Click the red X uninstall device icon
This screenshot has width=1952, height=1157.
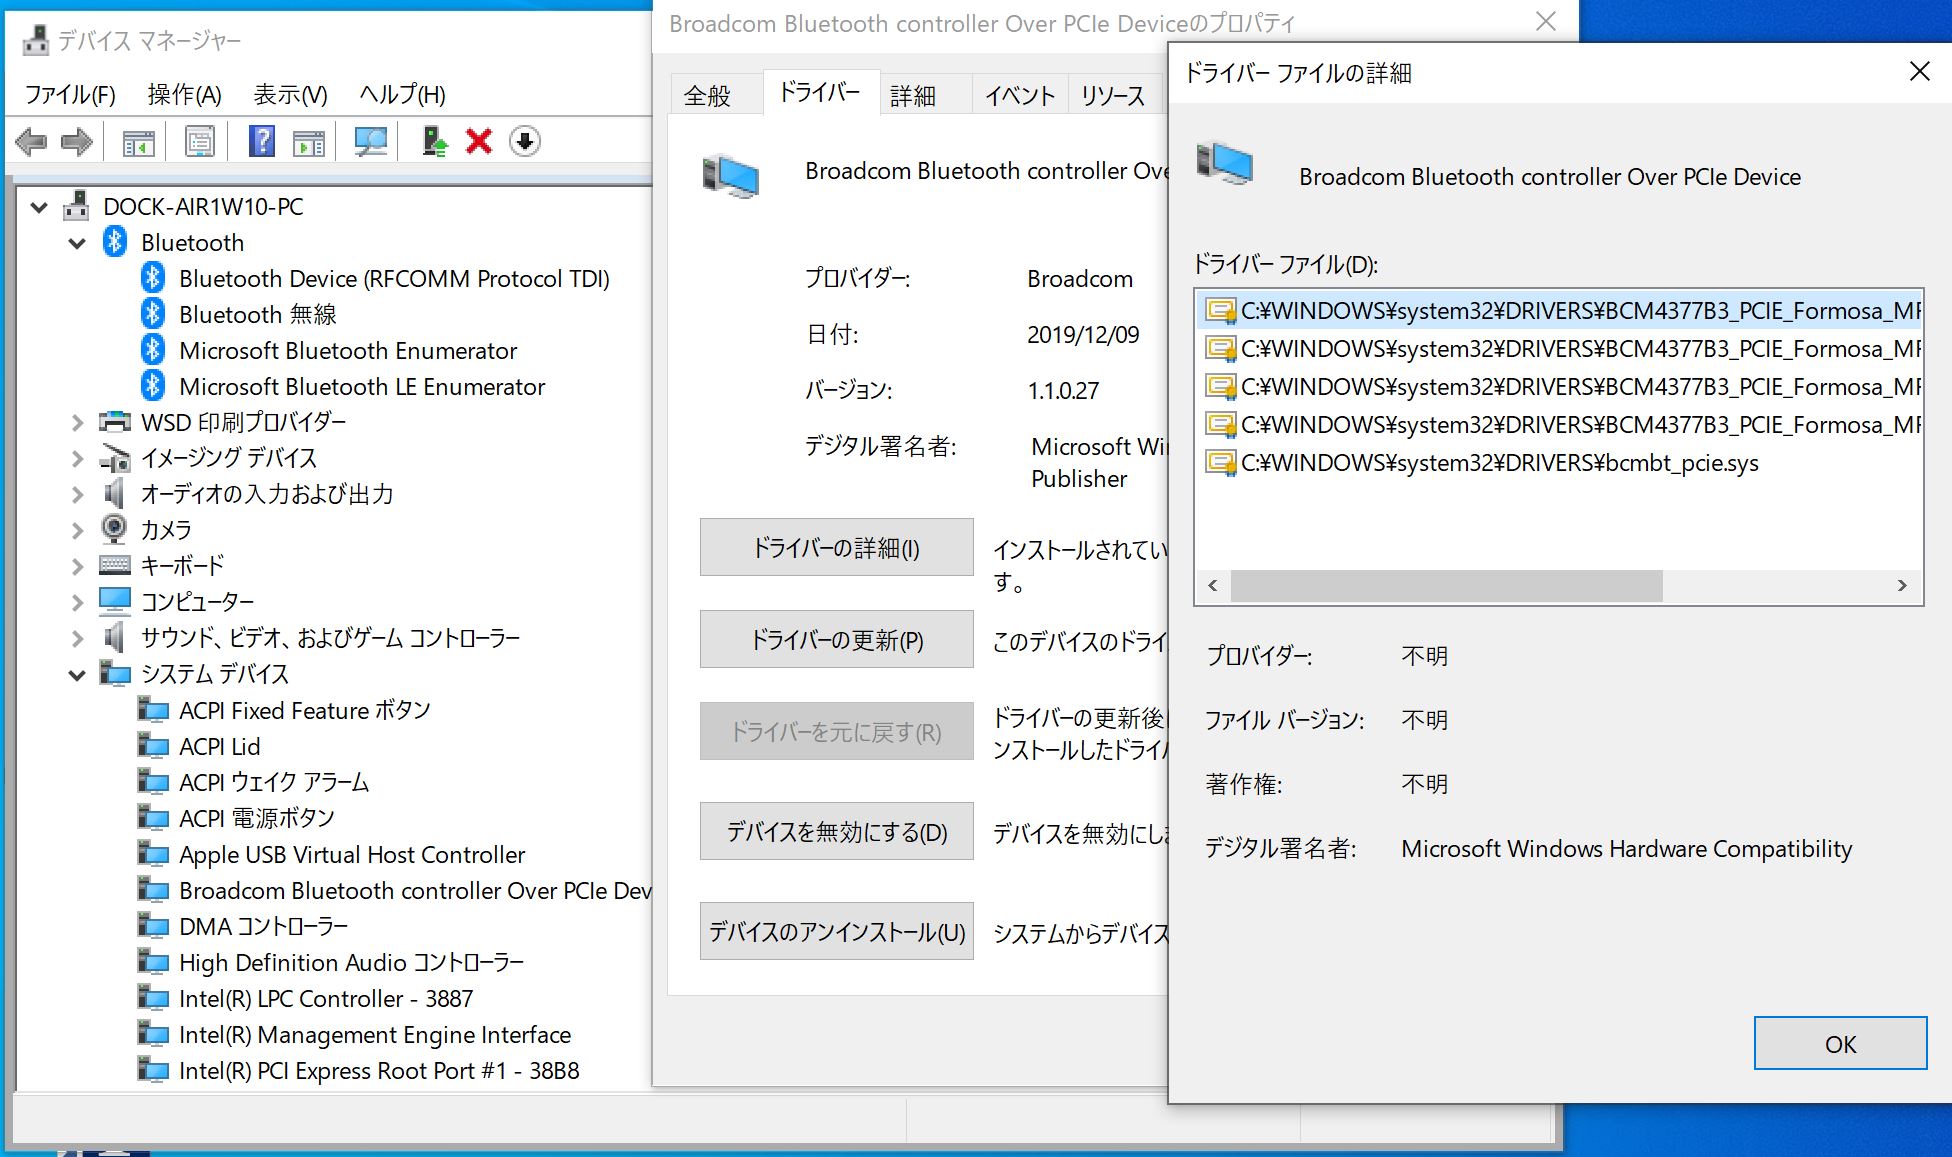[479, 141]
